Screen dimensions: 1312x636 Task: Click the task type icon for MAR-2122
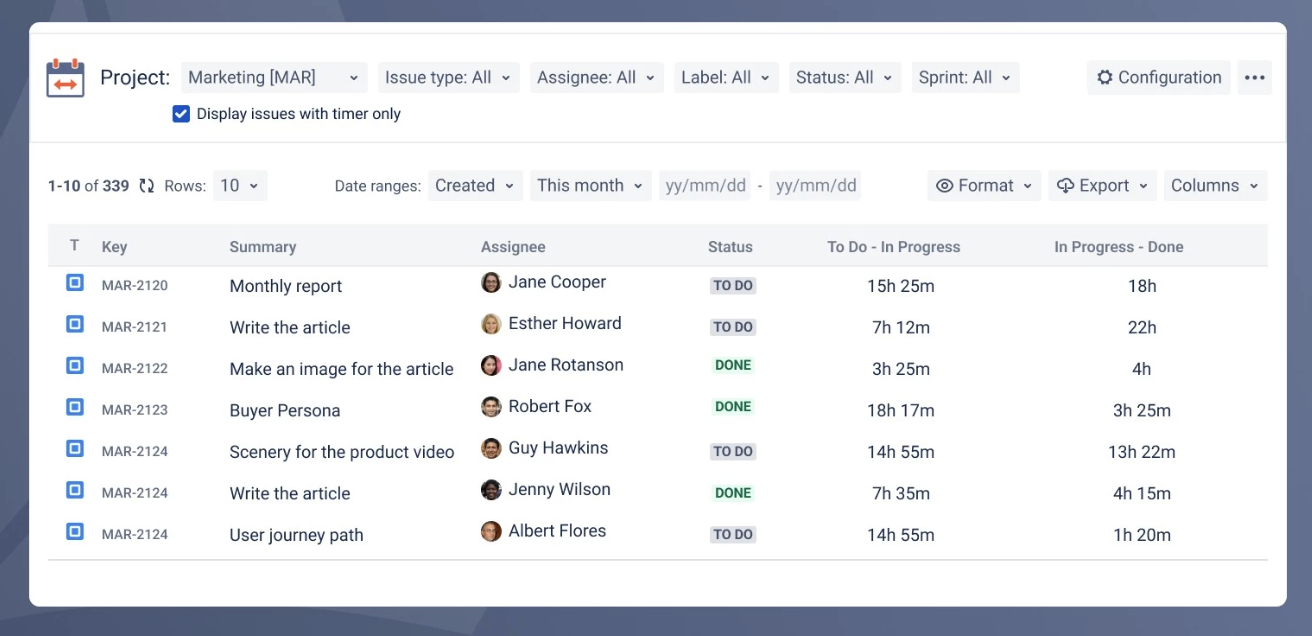tap(75, 366)
